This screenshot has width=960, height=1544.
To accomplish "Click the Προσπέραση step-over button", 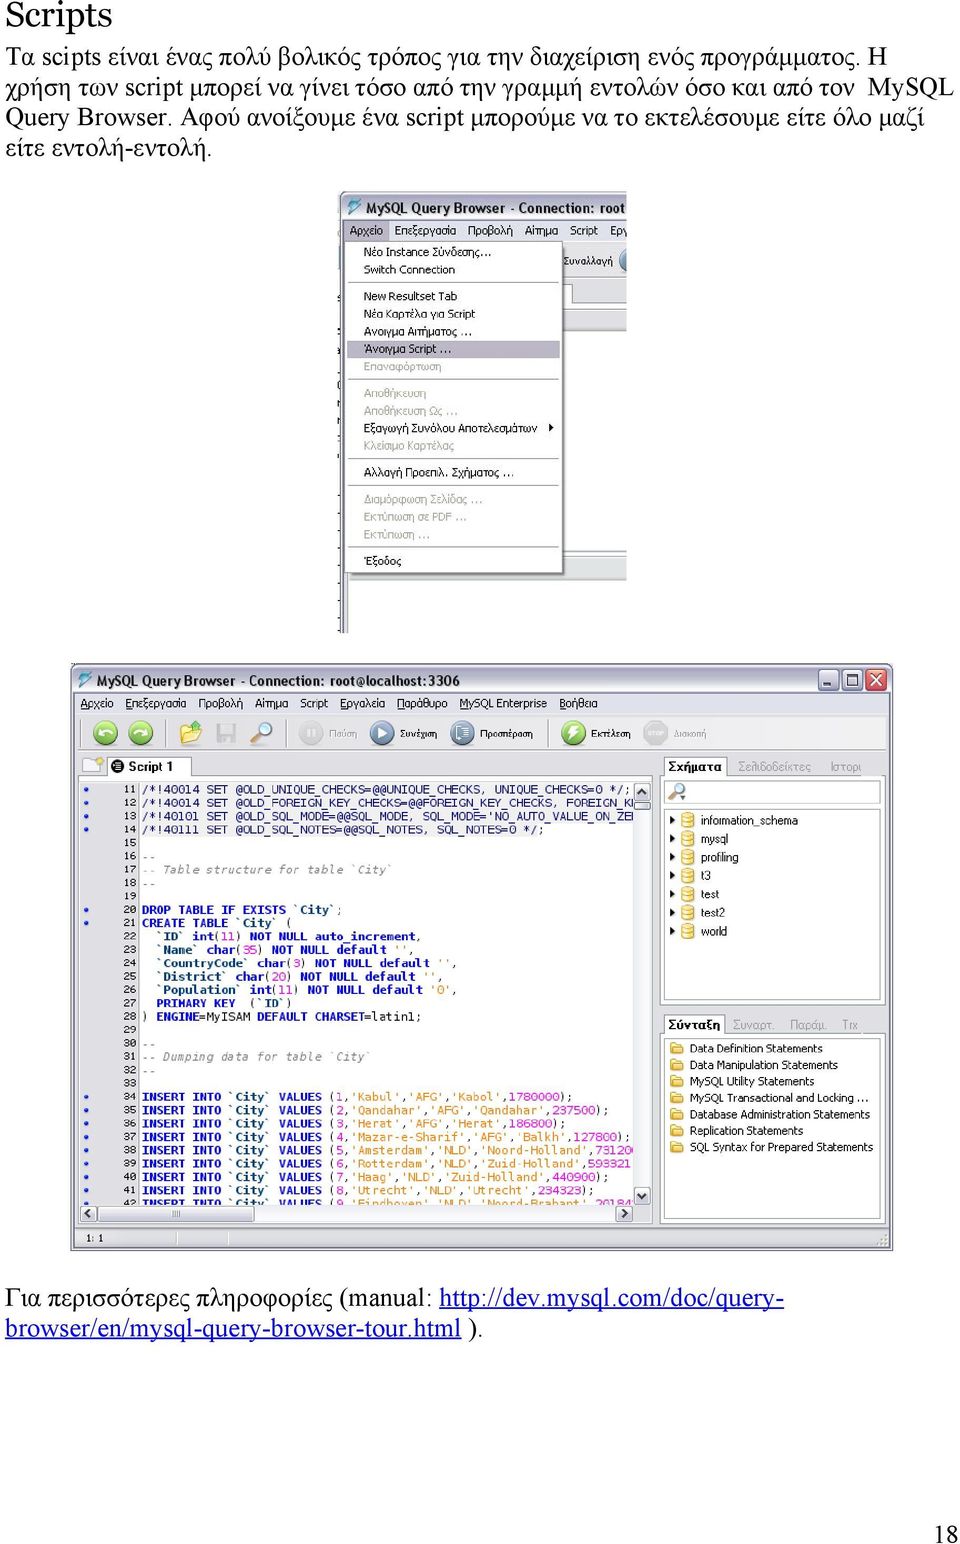I will tap(492, 733).
